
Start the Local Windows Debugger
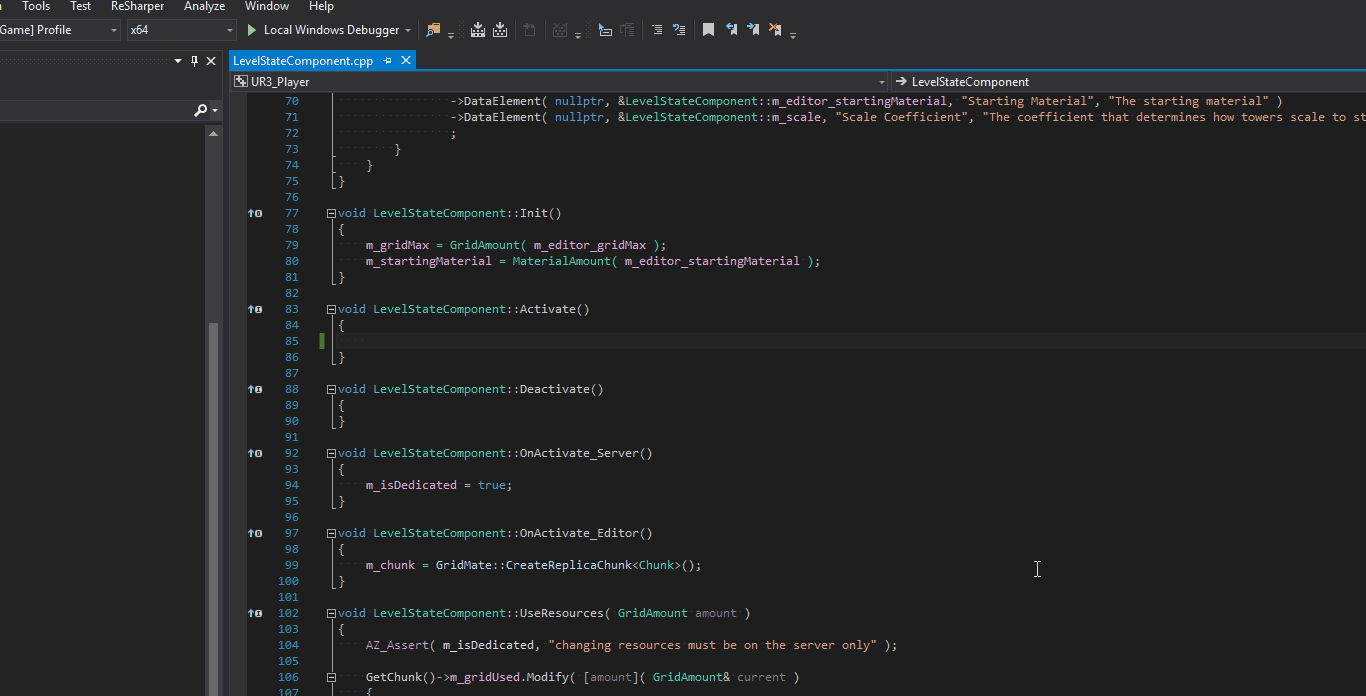point(322,30)
